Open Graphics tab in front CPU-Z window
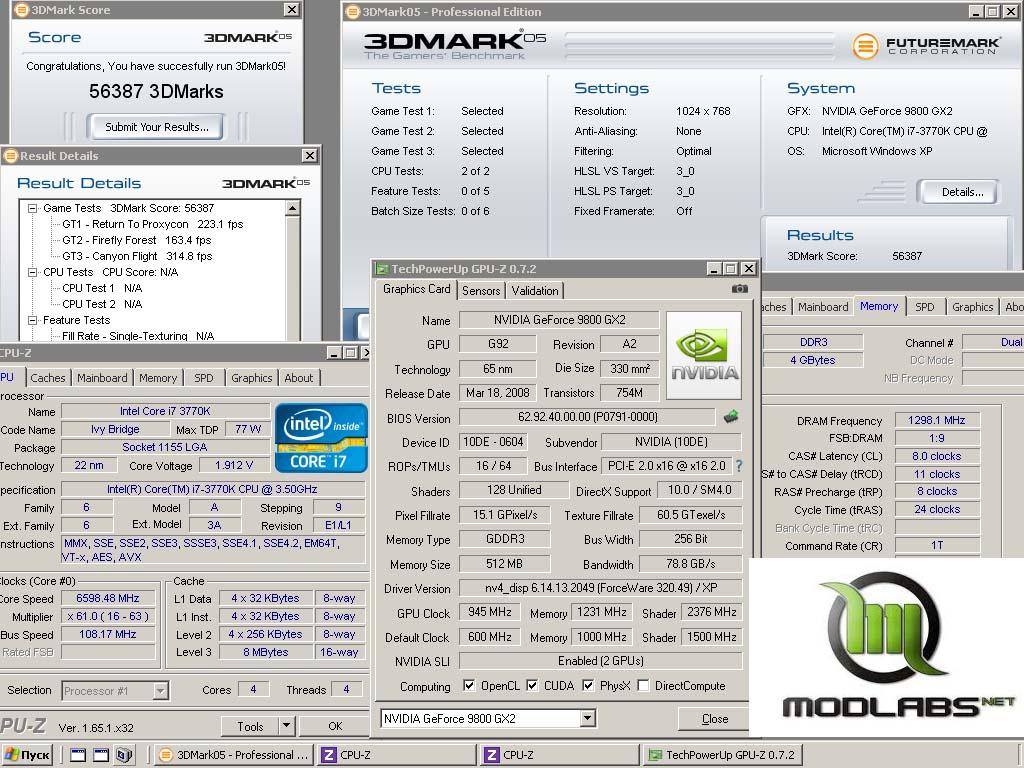 (x=251, y=377)
